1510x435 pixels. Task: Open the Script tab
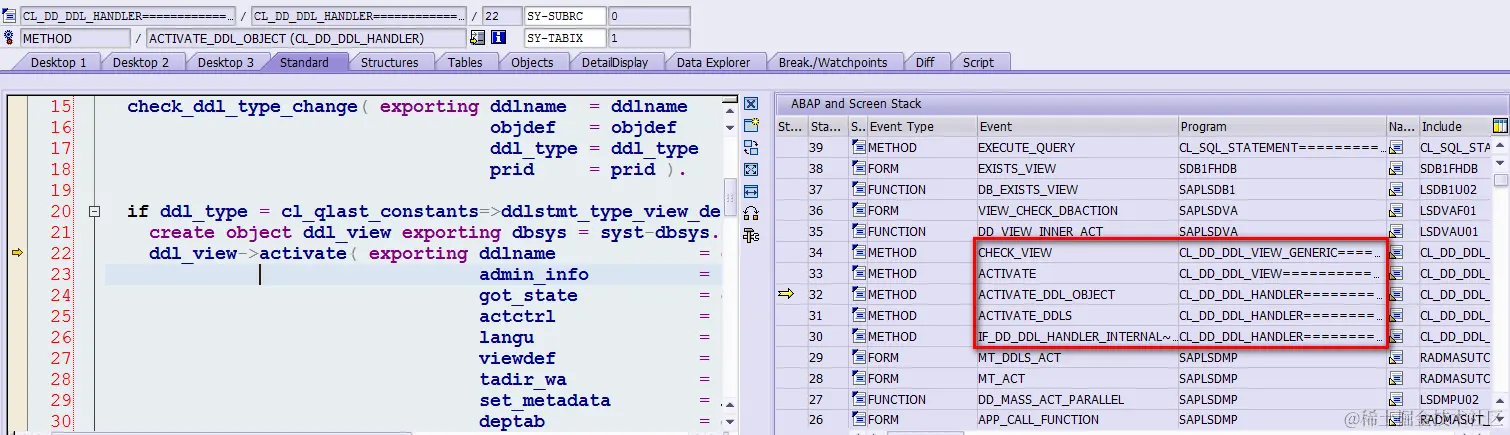(978, 62)
